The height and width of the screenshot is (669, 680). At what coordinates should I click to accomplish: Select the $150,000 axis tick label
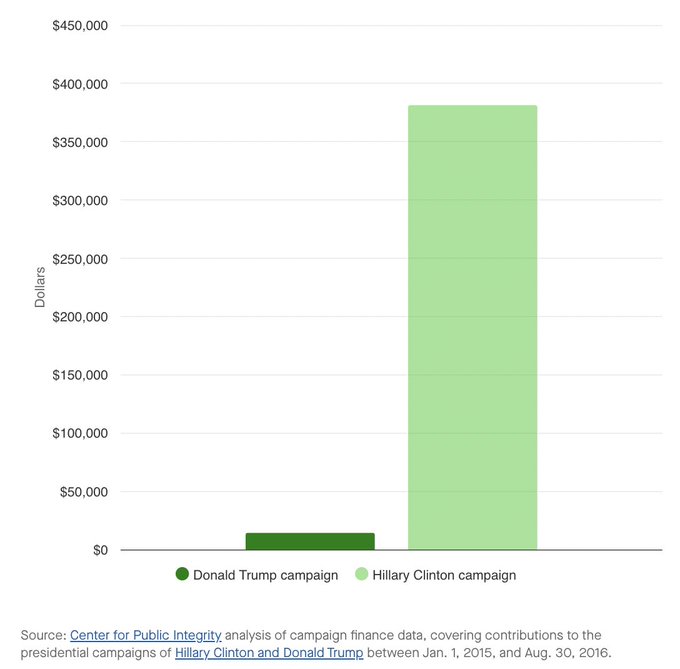tap(80, 375)
